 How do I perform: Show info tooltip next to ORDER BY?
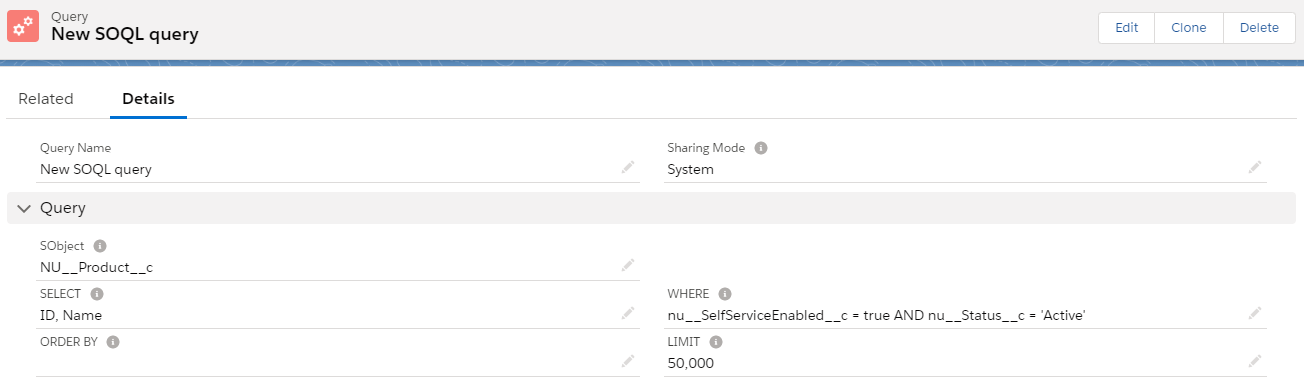[x=113, y=342]
